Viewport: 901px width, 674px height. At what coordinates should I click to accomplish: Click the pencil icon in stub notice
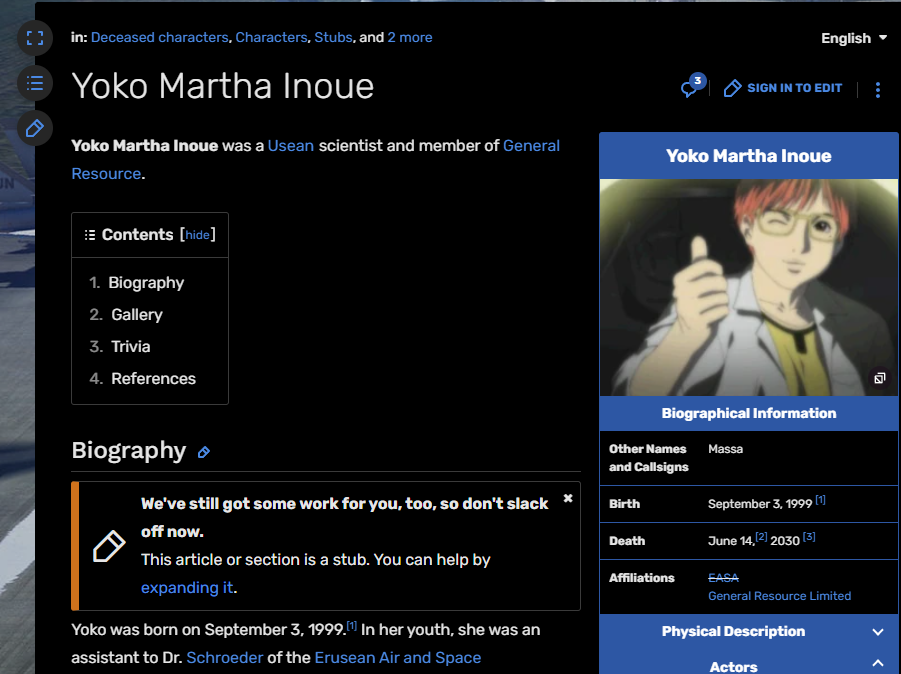click(109, 546)
